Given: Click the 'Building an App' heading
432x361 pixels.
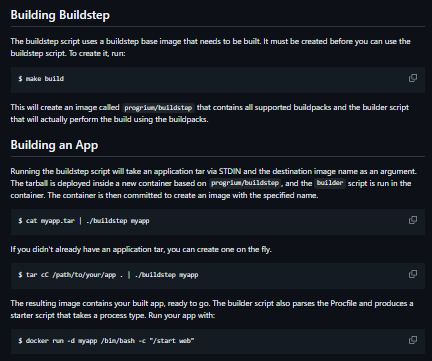Looking at the screenshot, I should point(54,145).
